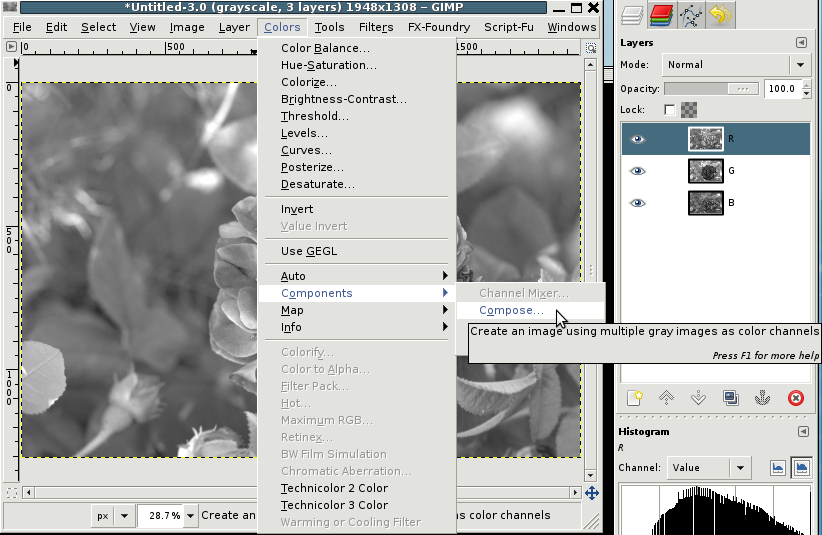Screen dimensions: 822x535
Task: Open the File menu
Action: click(x=22, y=27)
